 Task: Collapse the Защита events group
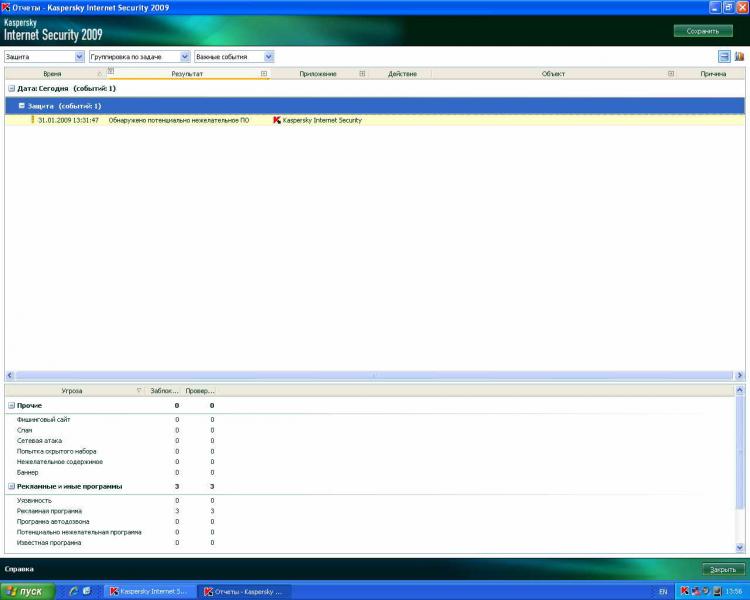22,106
